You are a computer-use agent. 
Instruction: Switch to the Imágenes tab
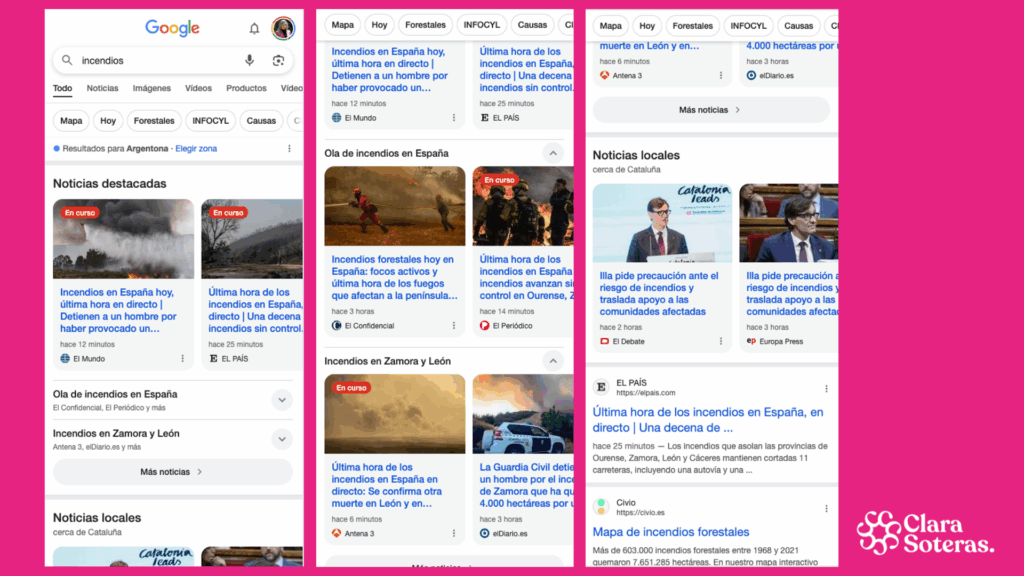coord(152,88)
